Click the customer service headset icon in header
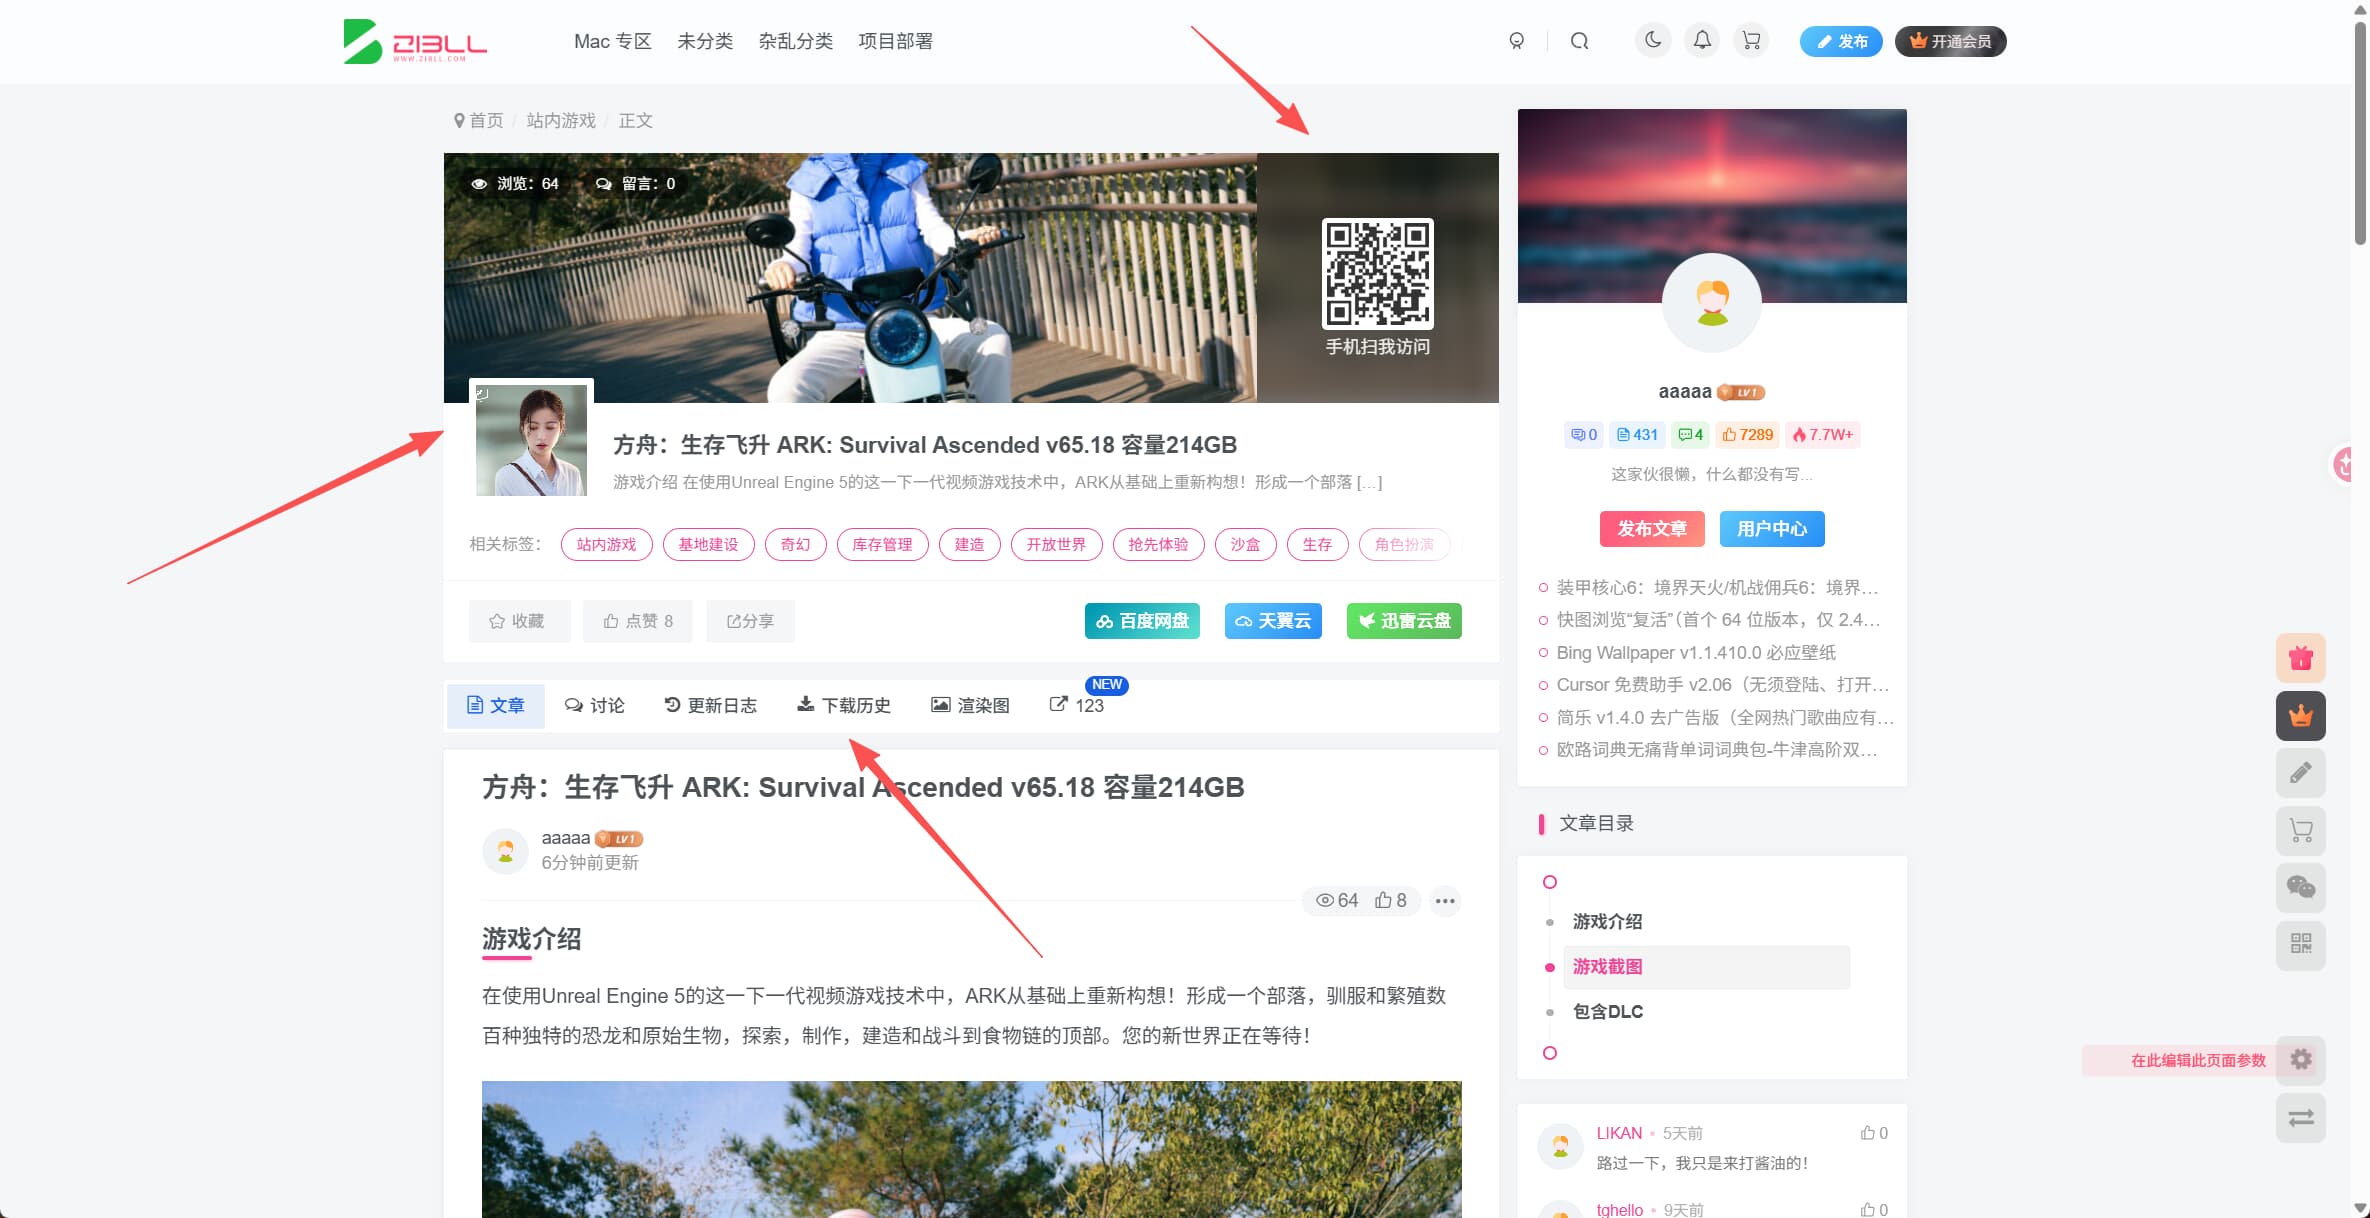The width and height of the screenshot is (2370, 1218). [x=1517, y=41]
